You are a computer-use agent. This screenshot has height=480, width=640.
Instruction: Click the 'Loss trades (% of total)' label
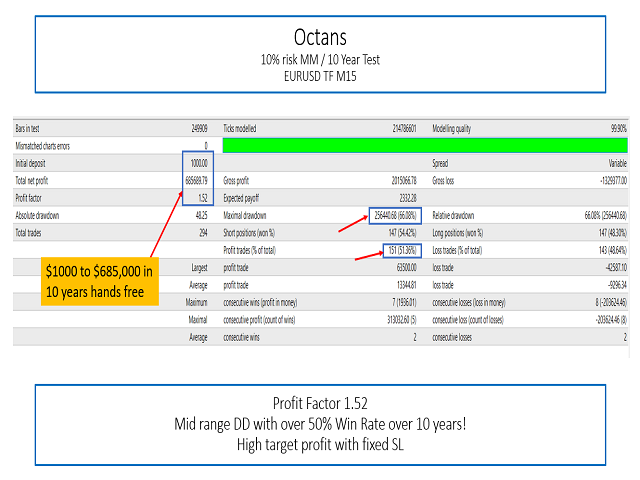[x=457, y=250]
